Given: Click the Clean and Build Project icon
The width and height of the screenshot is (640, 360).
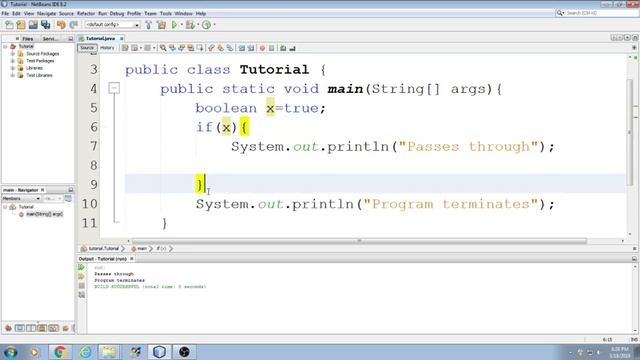Looking at the screenshot, I should tap(161, 25).
